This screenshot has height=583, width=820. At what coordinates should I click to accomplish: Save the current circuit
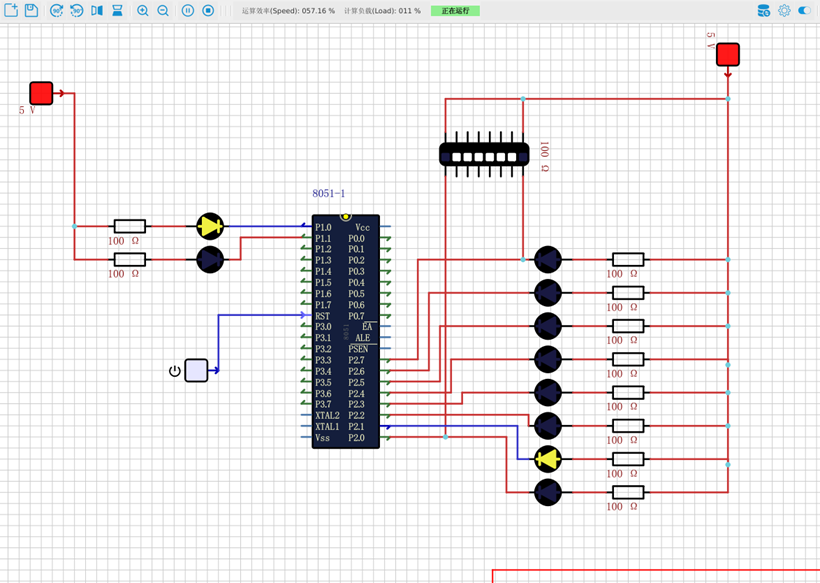click(x=31, y=10)
